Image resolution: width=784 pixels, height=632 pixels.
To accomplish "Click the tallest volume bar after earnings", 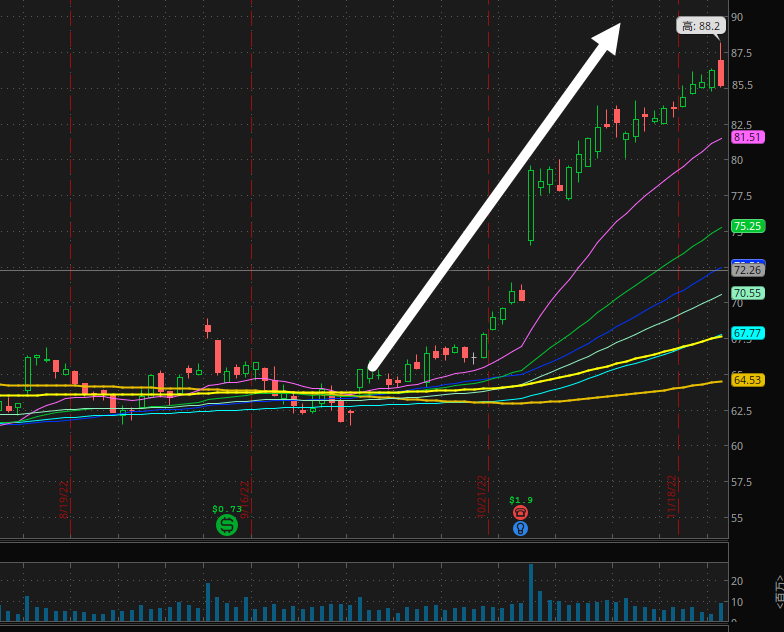I will tap(531, 592).
